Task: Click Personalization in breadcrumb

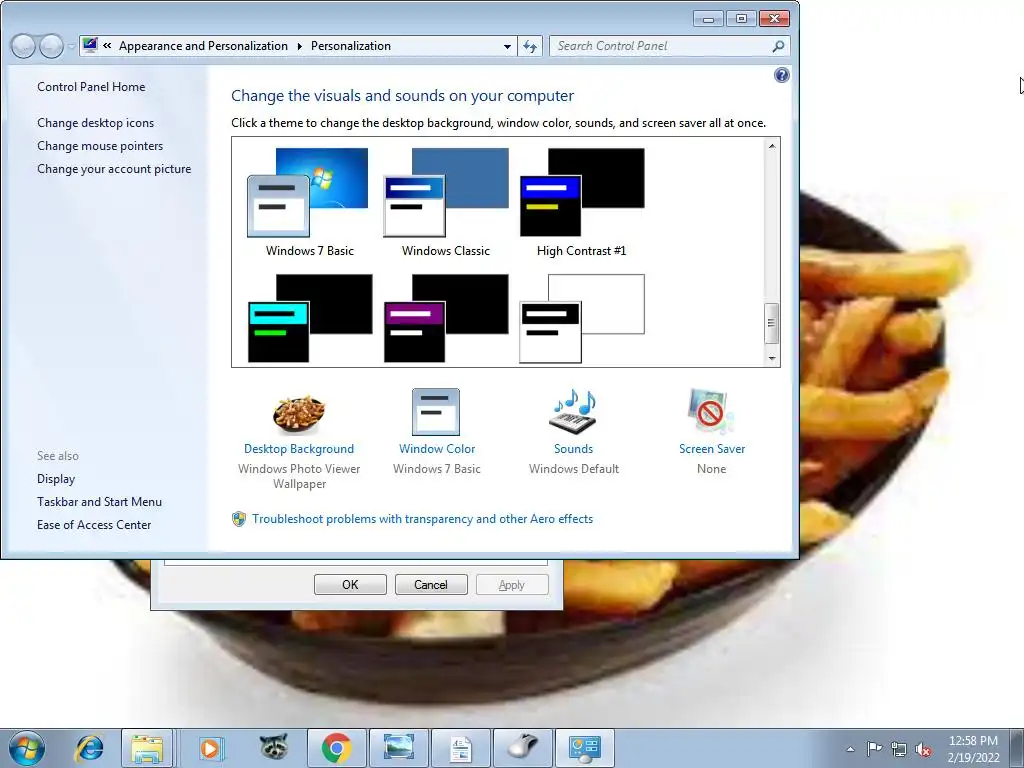Action: click(351, 46)
